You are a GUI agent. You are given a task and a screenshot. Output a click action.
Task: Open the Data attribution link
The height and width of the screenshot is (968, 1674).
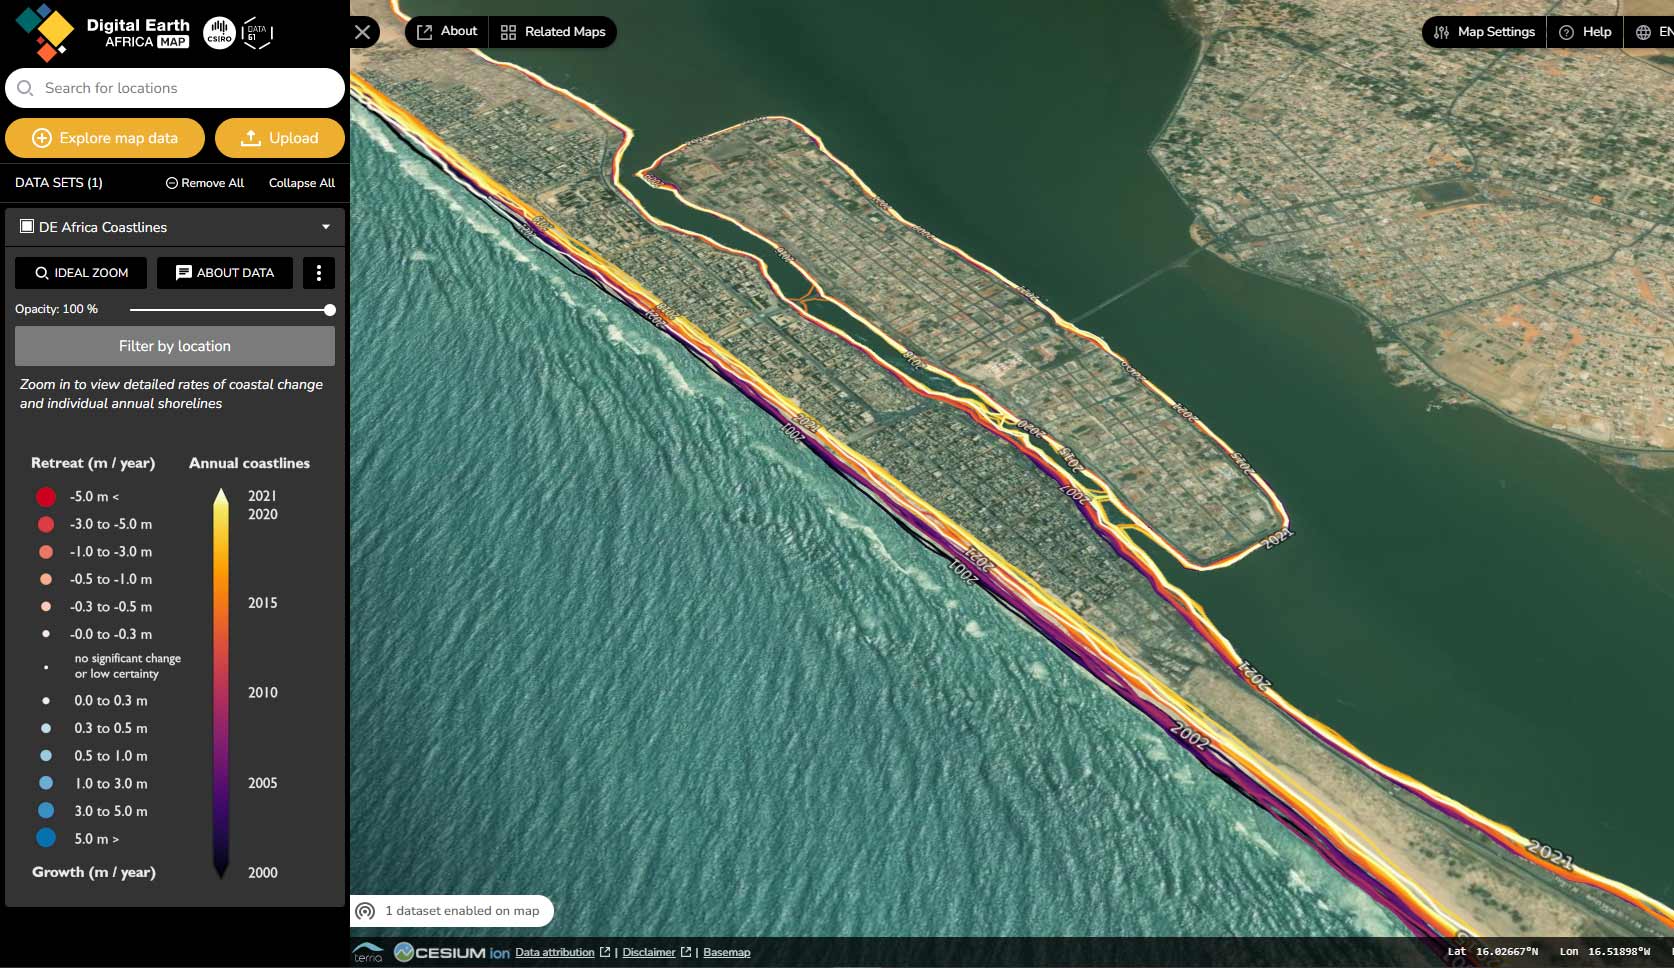click(555, 952)
